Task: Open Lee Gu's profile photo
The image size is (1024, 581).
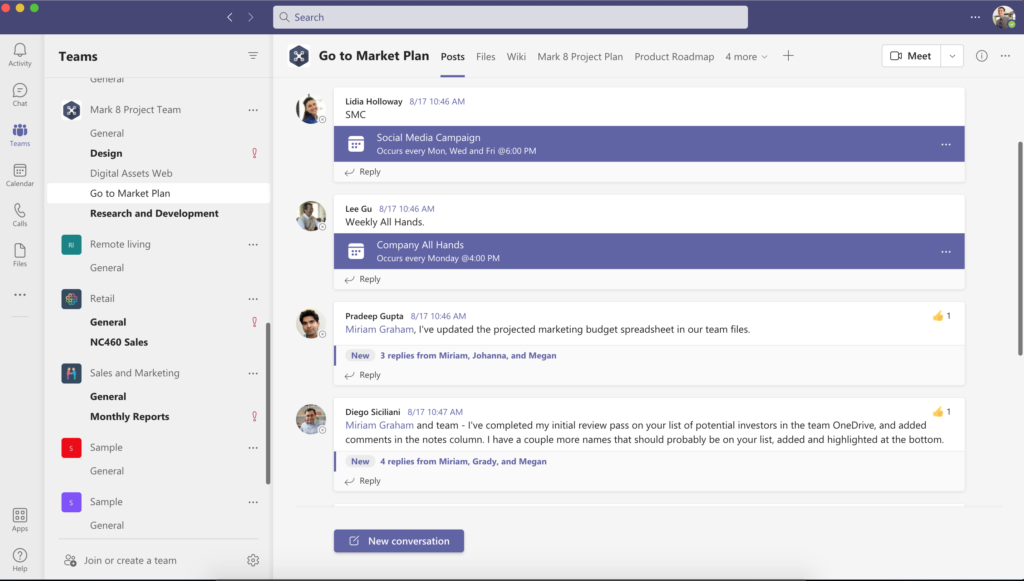Action: pyautogui.click(x=311, y=216)
